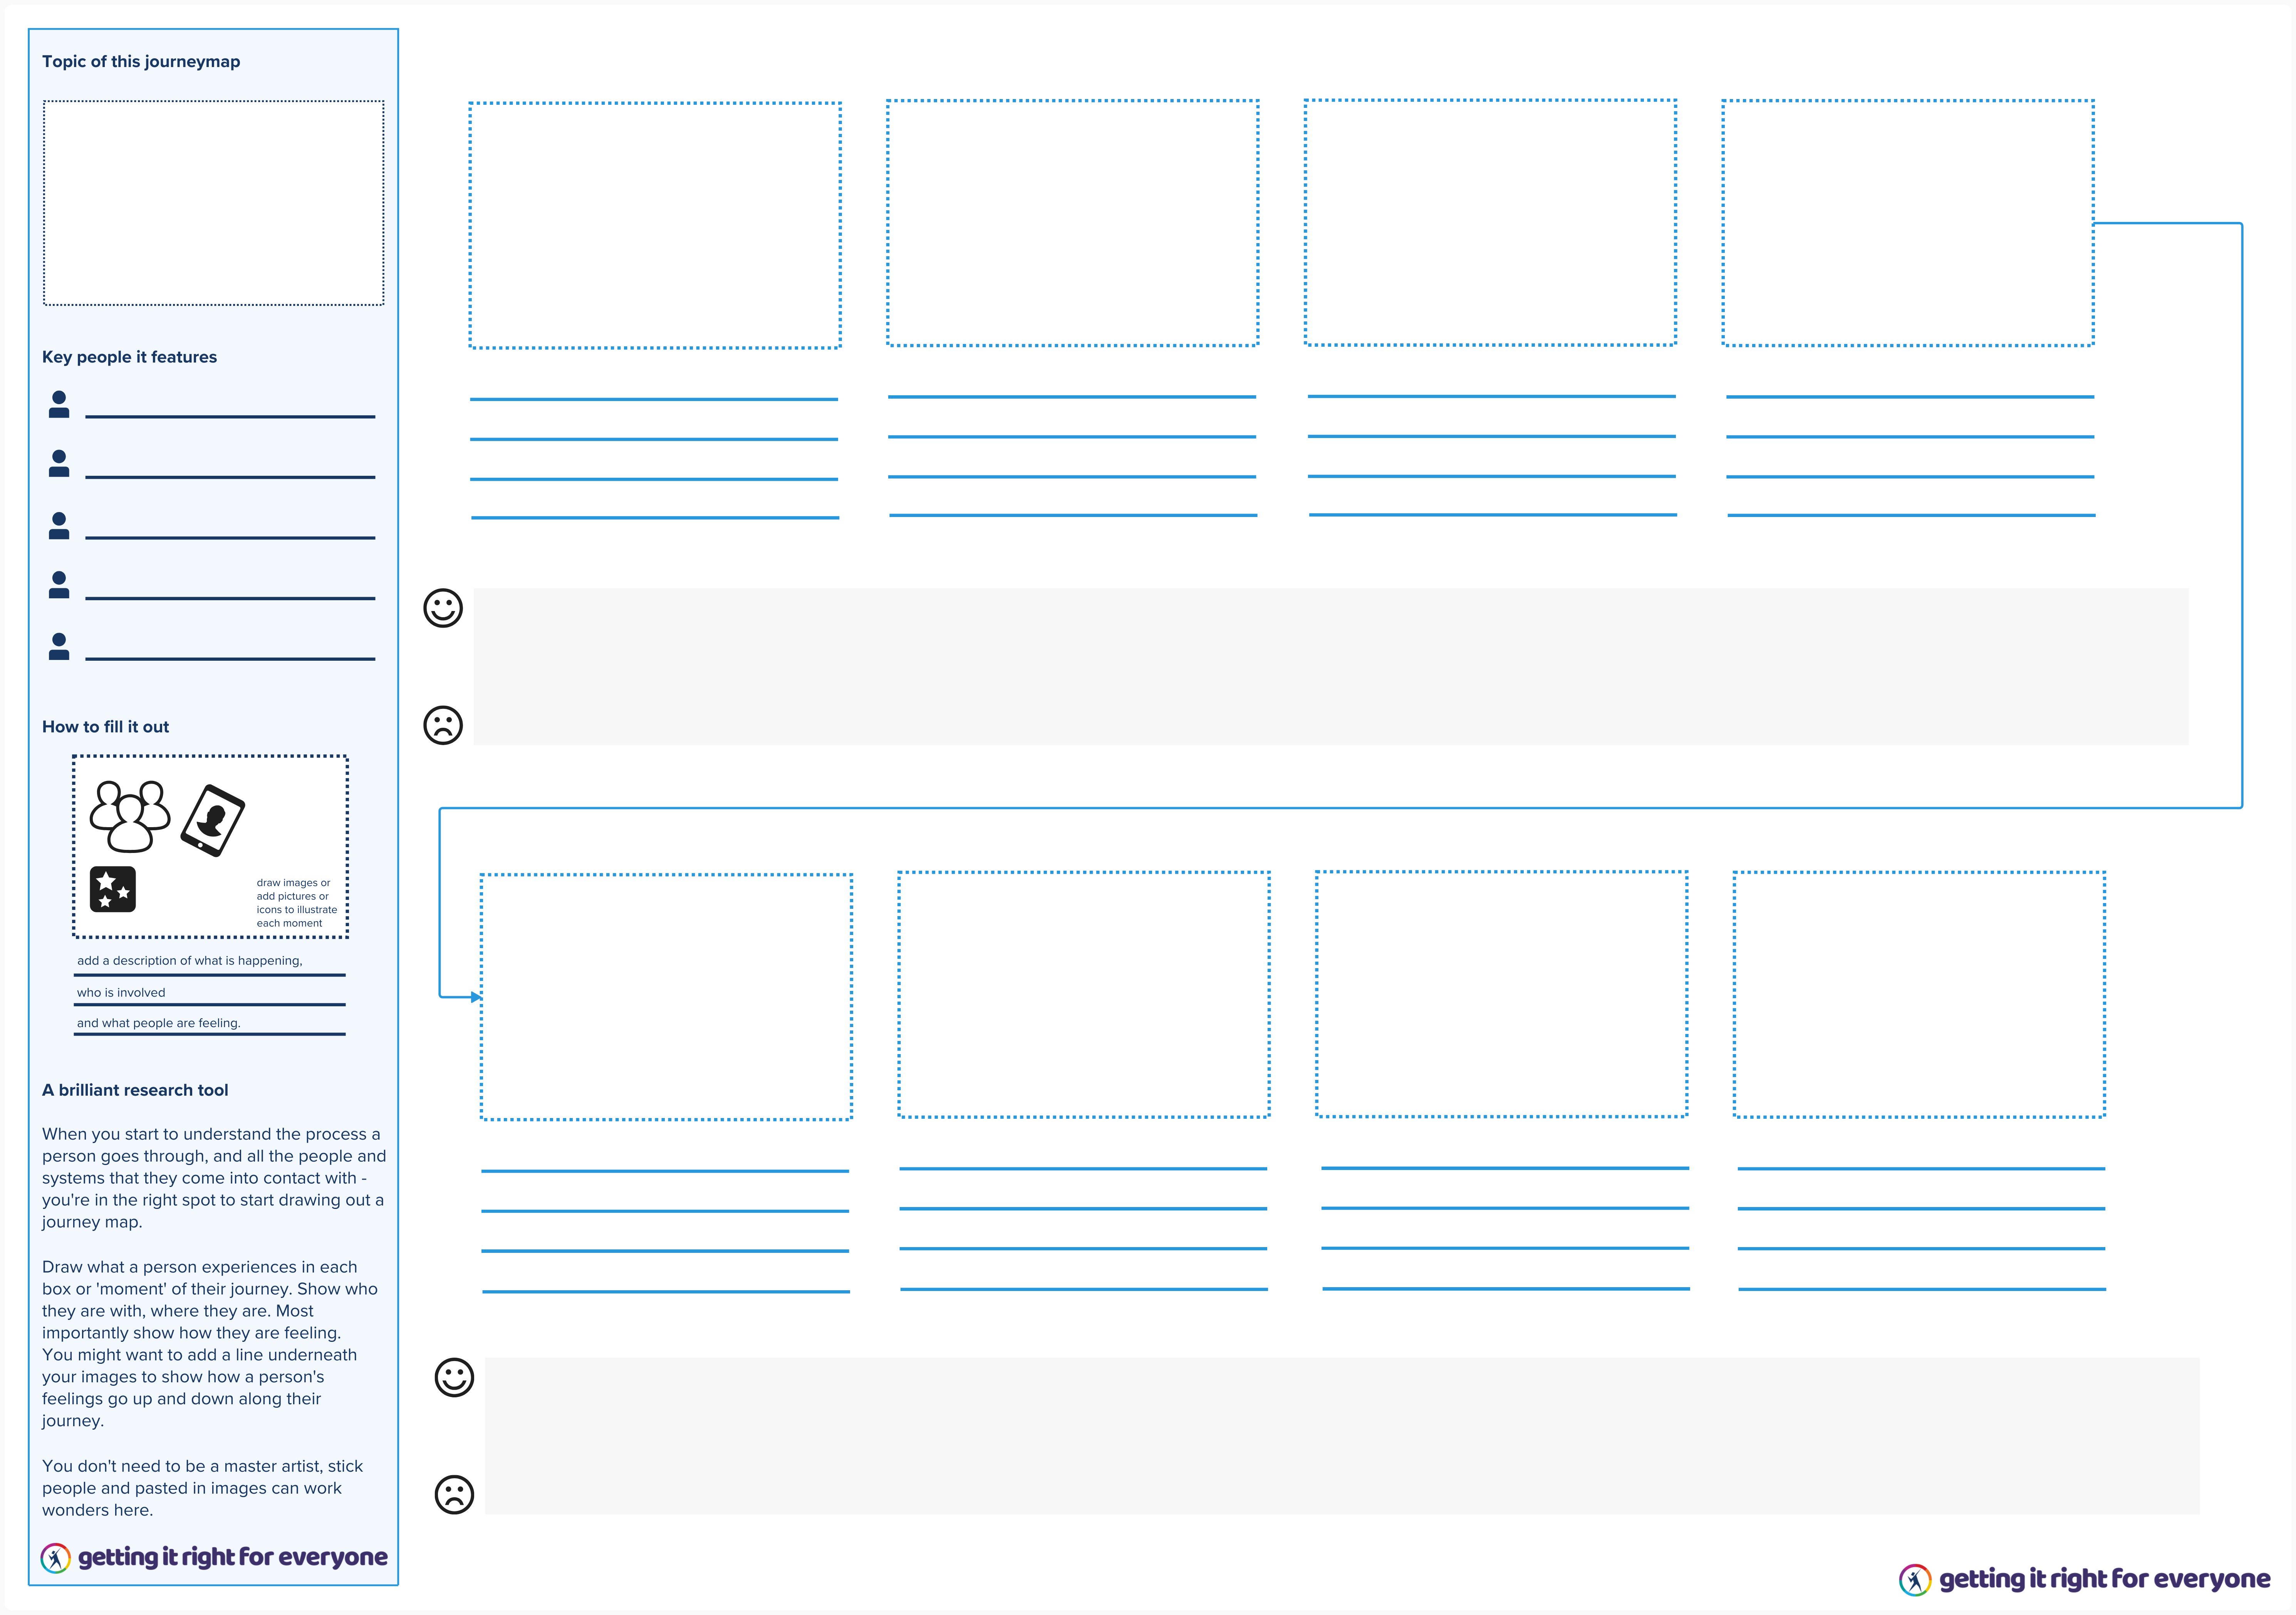Image resolution: width=2296 pixels, height=1615 pixels.
Task: Click the second dotted moment box in the lower row
Action: (1084, 995)
